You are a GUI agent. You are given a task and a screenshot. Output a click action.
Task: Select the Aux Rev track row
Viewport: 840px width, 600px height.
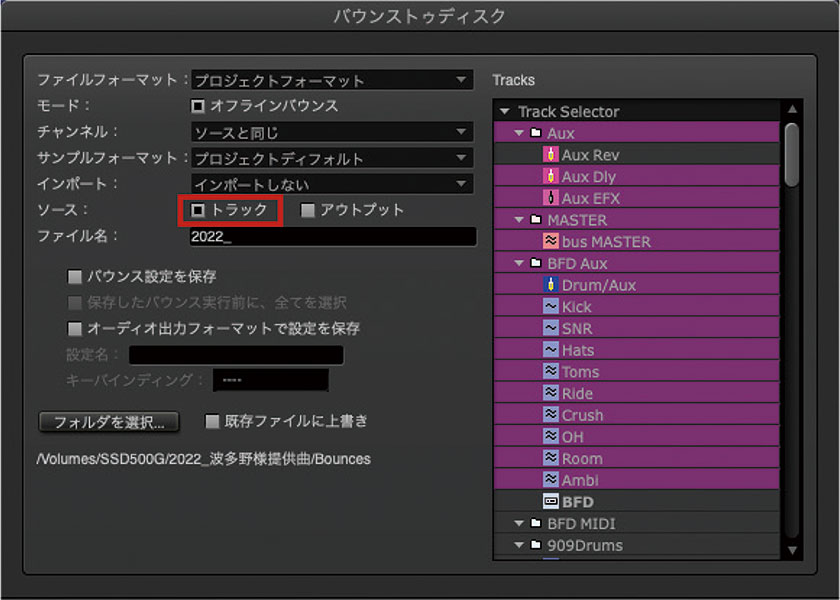point(636,155)
